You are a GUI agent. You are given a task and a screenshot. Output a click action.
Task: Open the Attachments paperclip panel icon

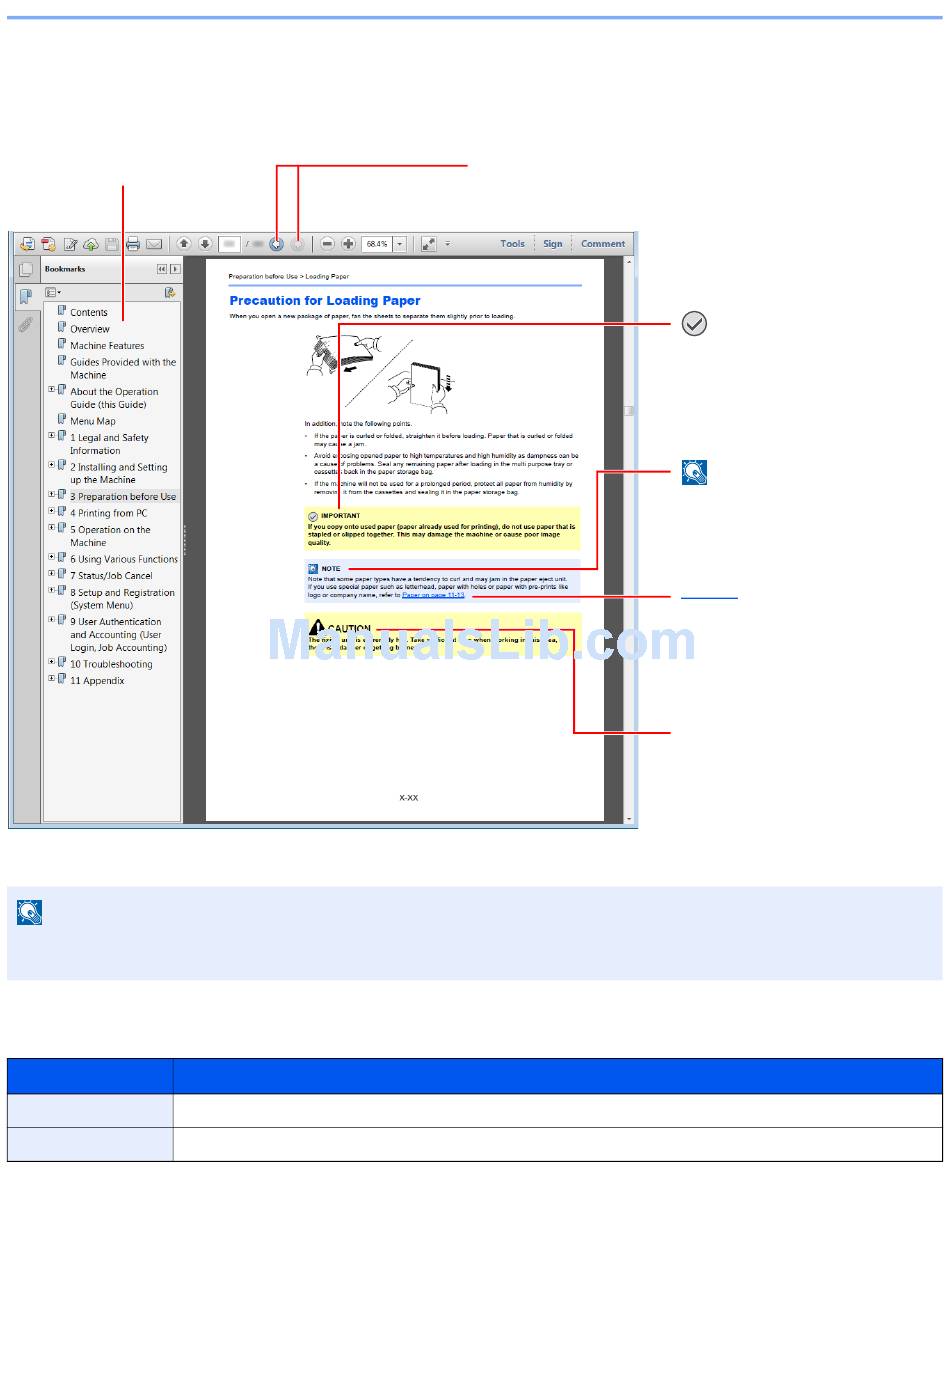click(x=26, y=325)
